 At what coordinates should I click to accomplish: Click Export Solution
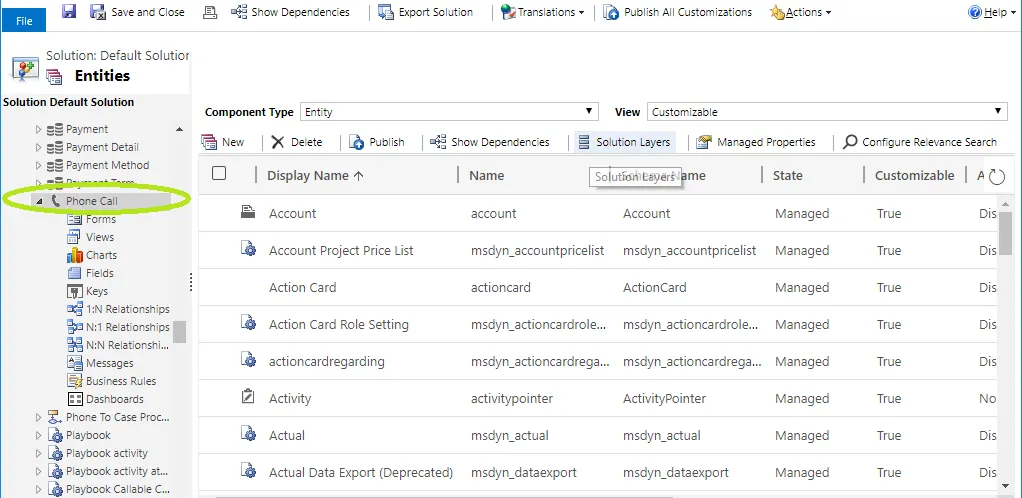pyautogui.click(x=426, y=12)
